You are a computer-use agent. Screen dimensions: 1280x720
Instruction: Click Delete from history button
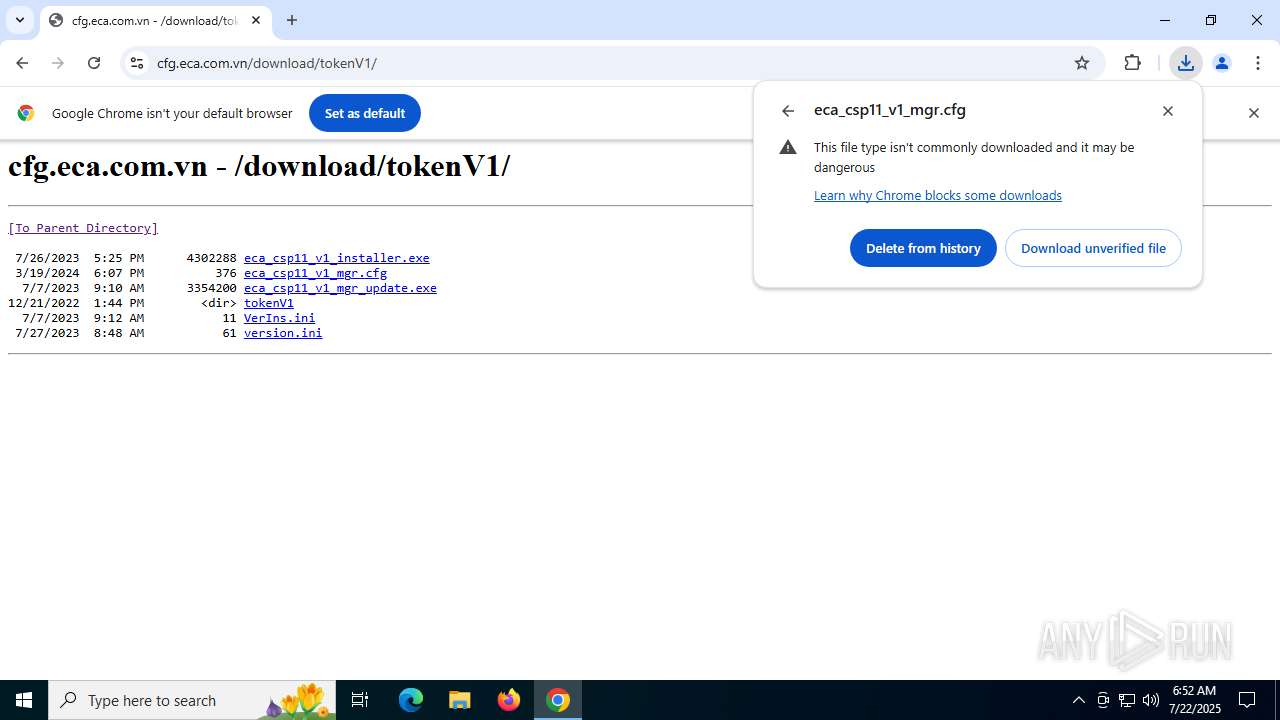click(923, 248)
